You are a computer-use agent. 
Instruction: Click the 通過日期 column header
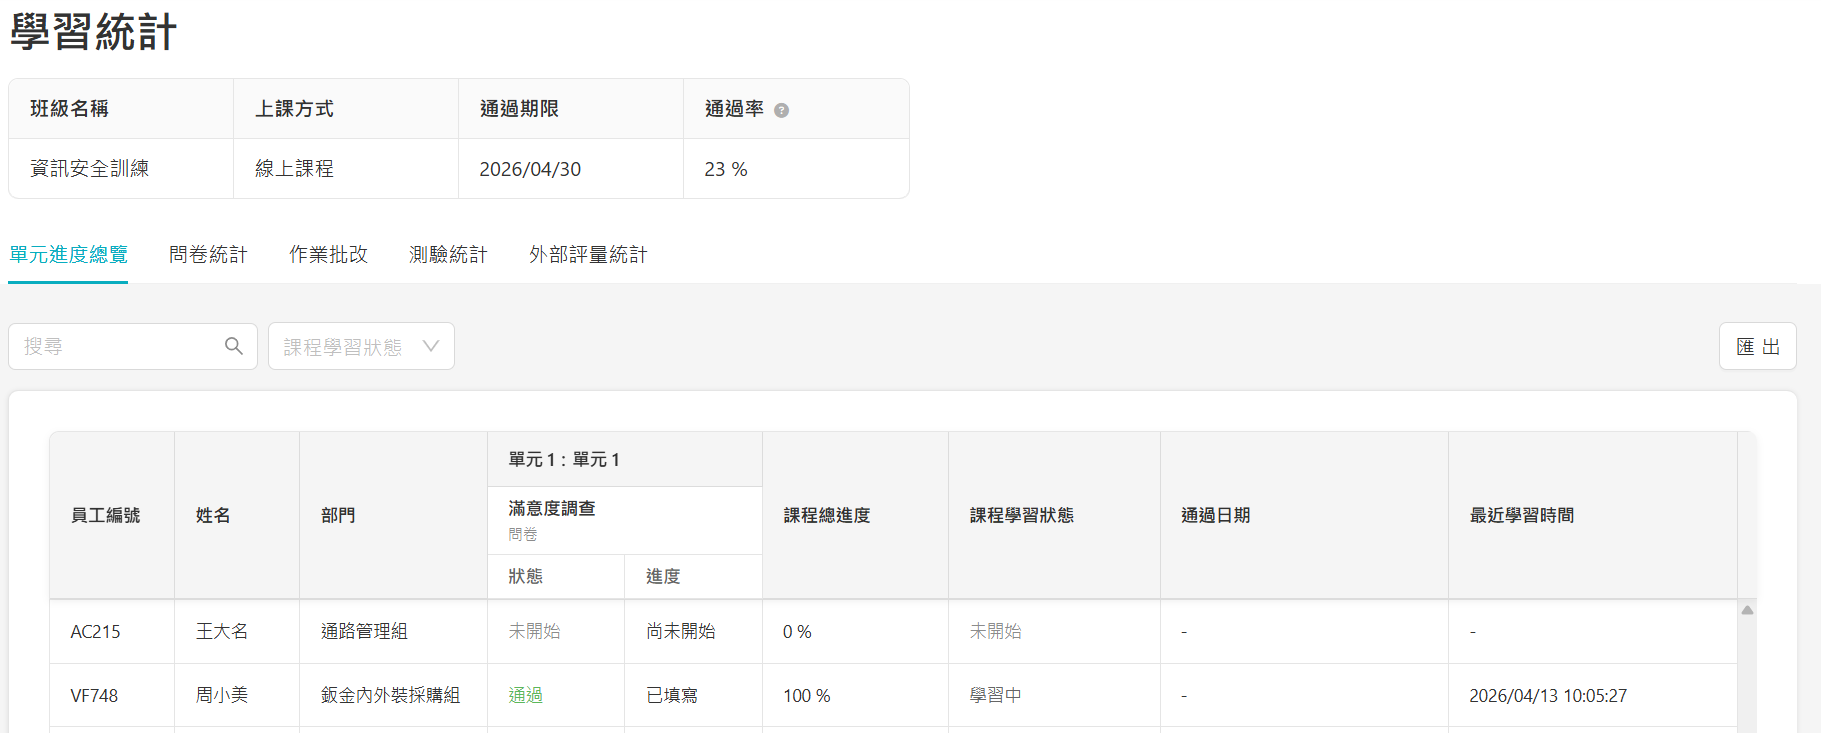(1215, 515)
